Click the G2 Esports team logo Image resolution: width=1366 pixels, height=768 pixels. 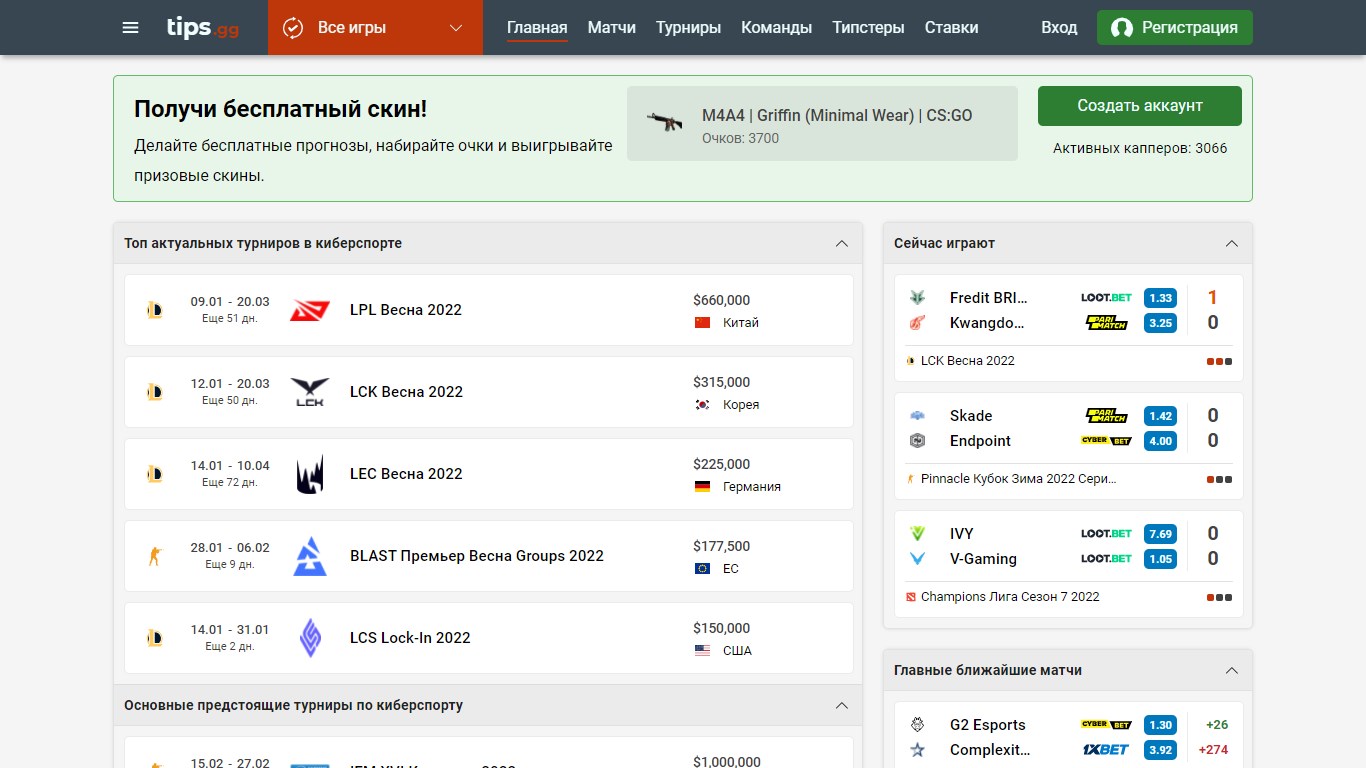[917, 725]
